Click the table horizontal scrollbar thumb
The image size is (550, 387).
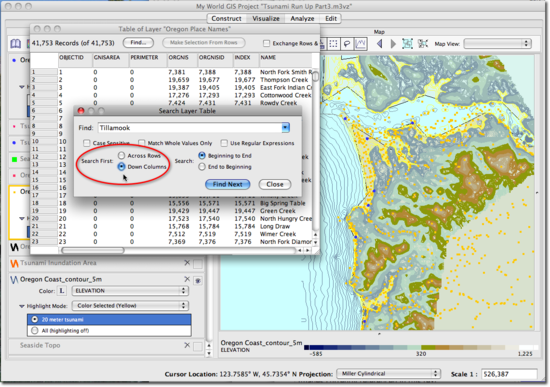click(93, 251)
